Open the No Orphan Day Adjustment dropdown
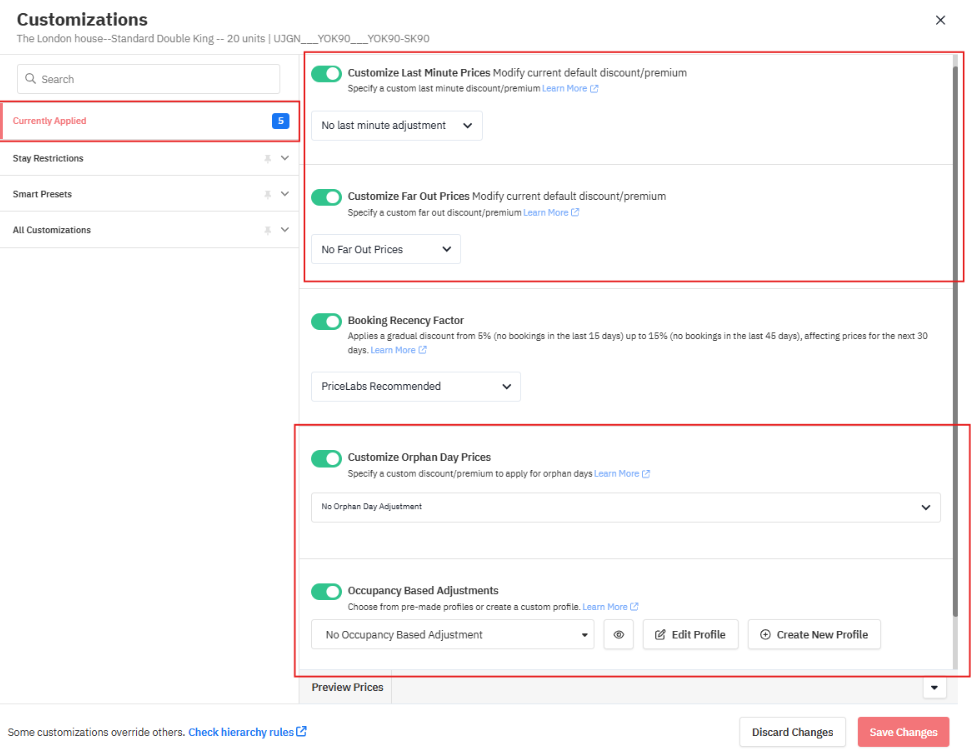Image resolution: width=977 pixels, height=749 pixels. (x=625, y=507)
